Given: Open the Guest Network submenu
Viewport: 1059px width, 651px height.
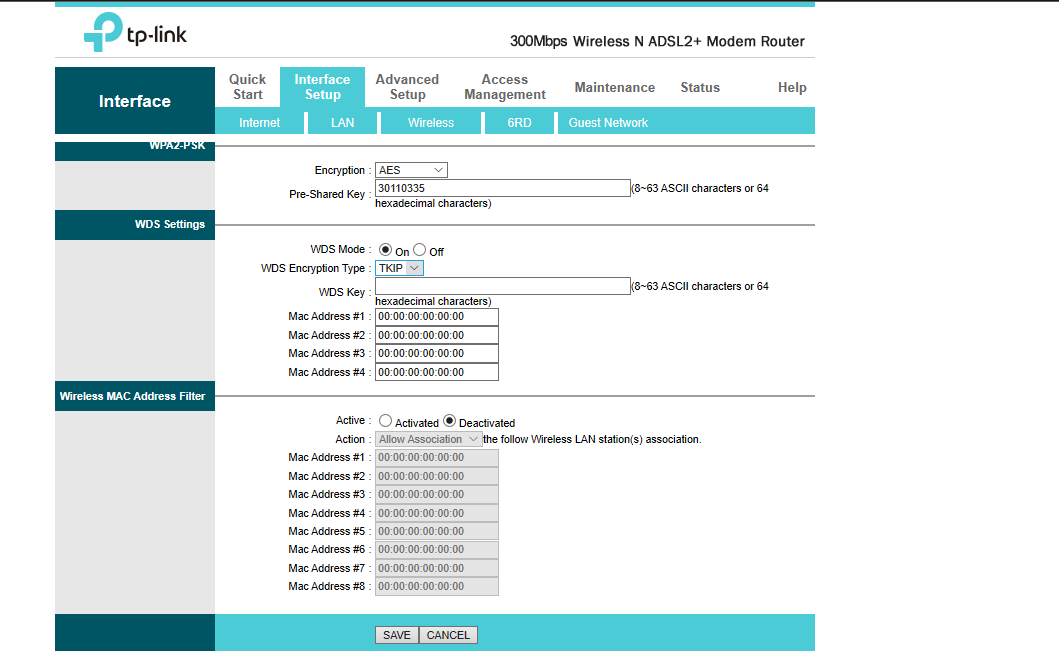Looking at the screenshot, I should tap(608, 123).
